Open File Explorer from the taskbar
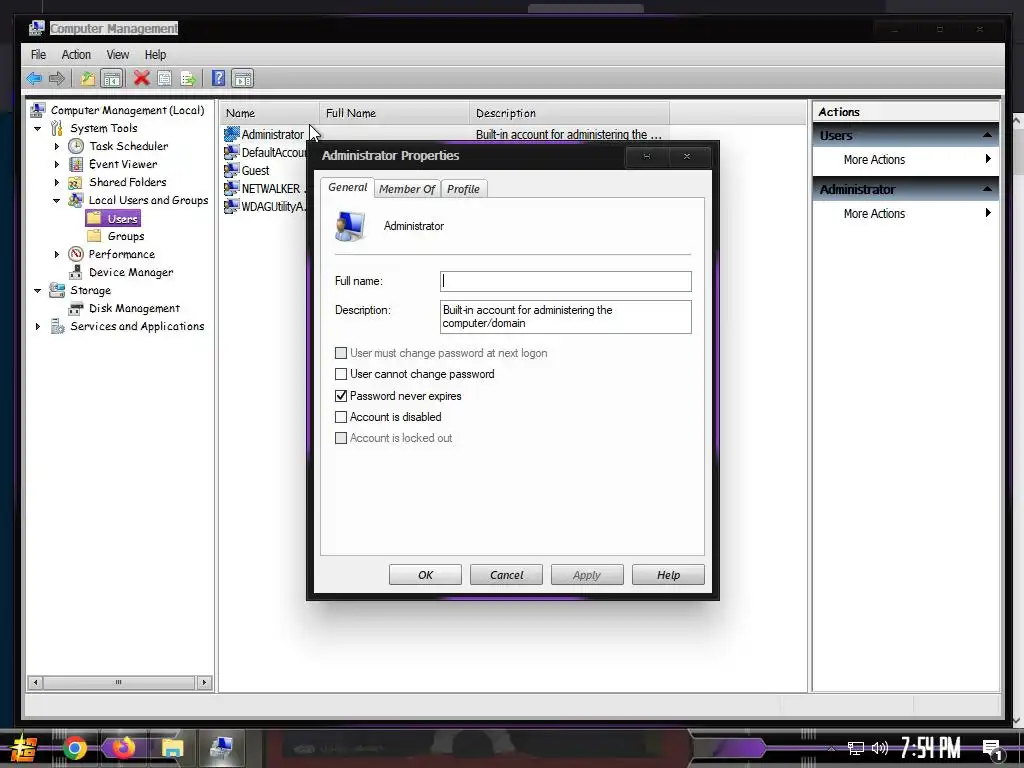Image resolution: width=1024 pixels, height=768 pixels. [172, 748]
